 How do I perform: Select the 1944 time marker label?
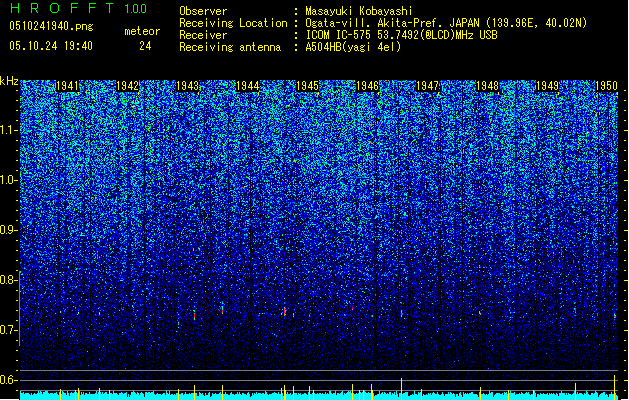click(248, 86)
